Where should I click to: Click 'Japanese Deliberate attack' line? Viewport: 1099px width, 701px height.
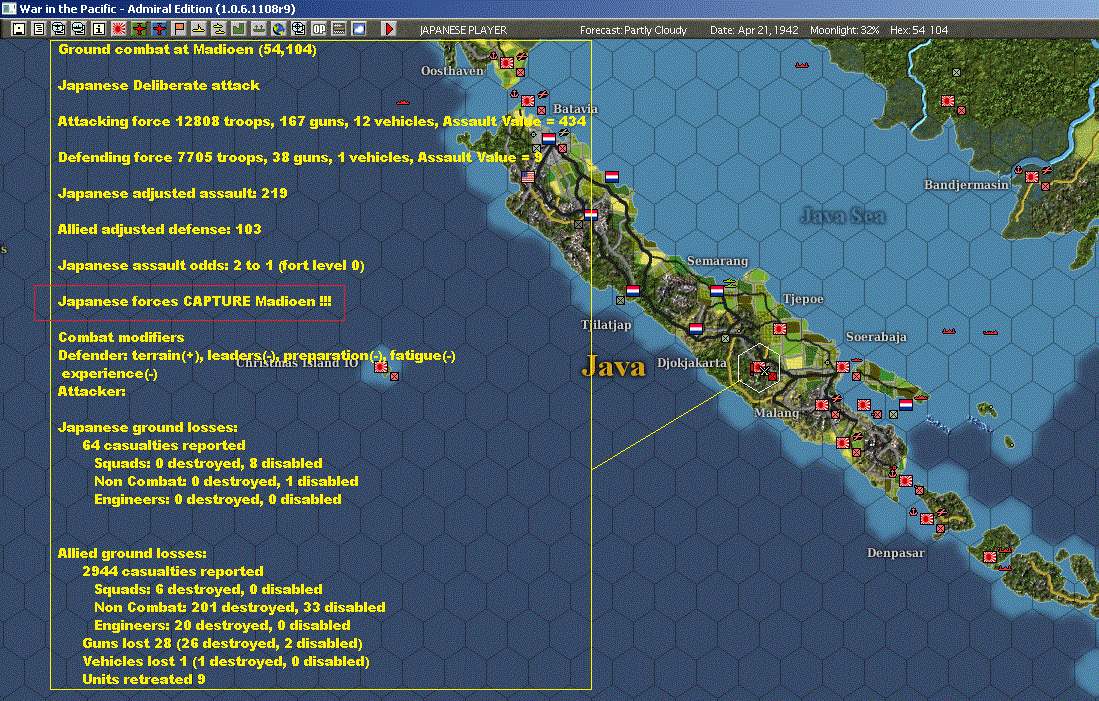click(159, 86)
